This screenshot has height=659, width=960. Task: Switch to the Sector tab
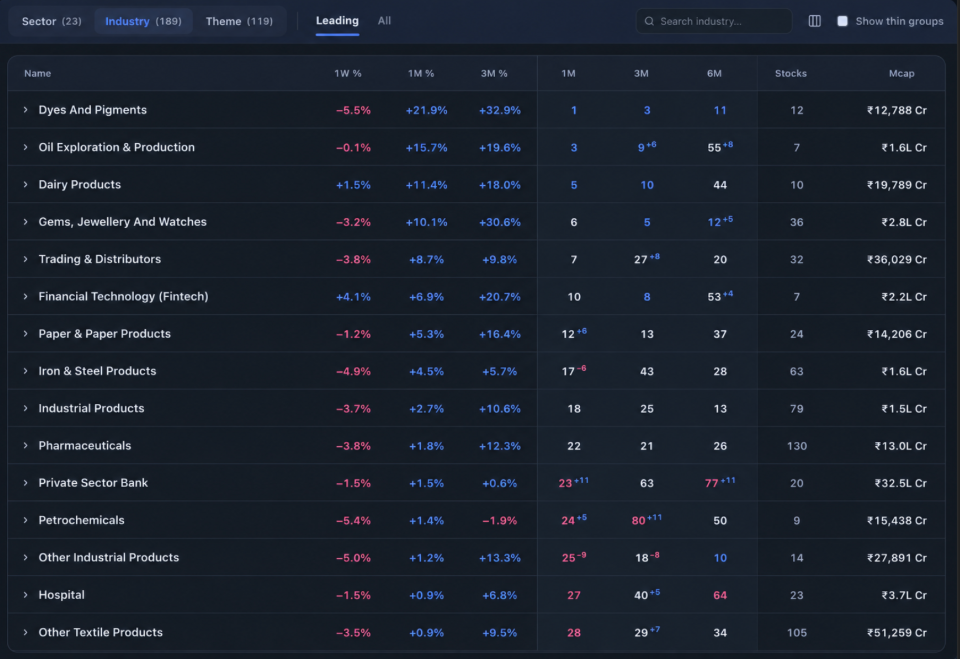coord(51,21)
